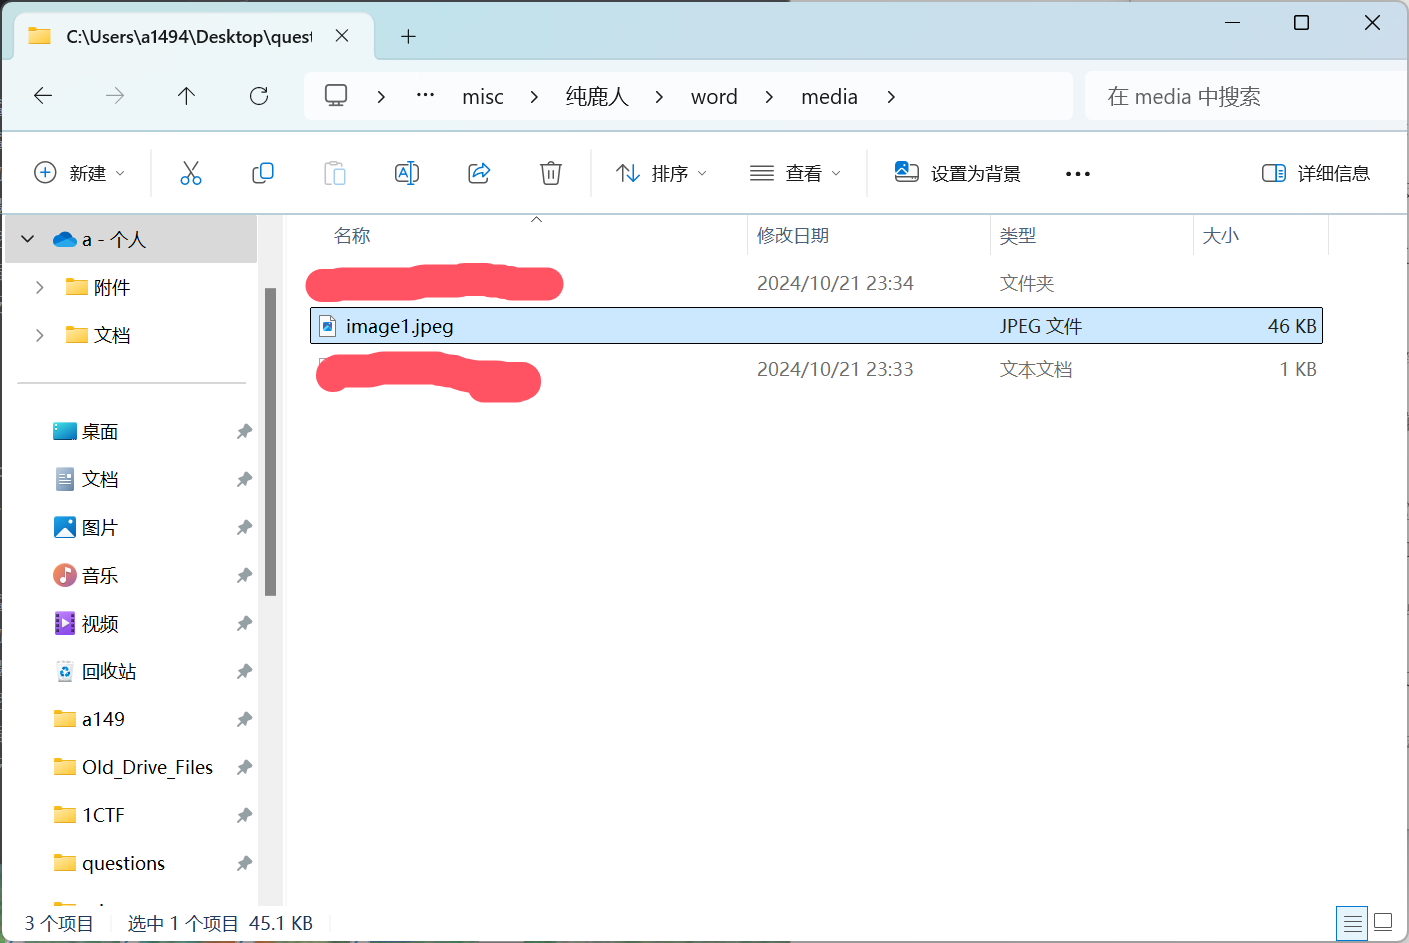Expand chevron after word in breadcrumb

[769, 96]
